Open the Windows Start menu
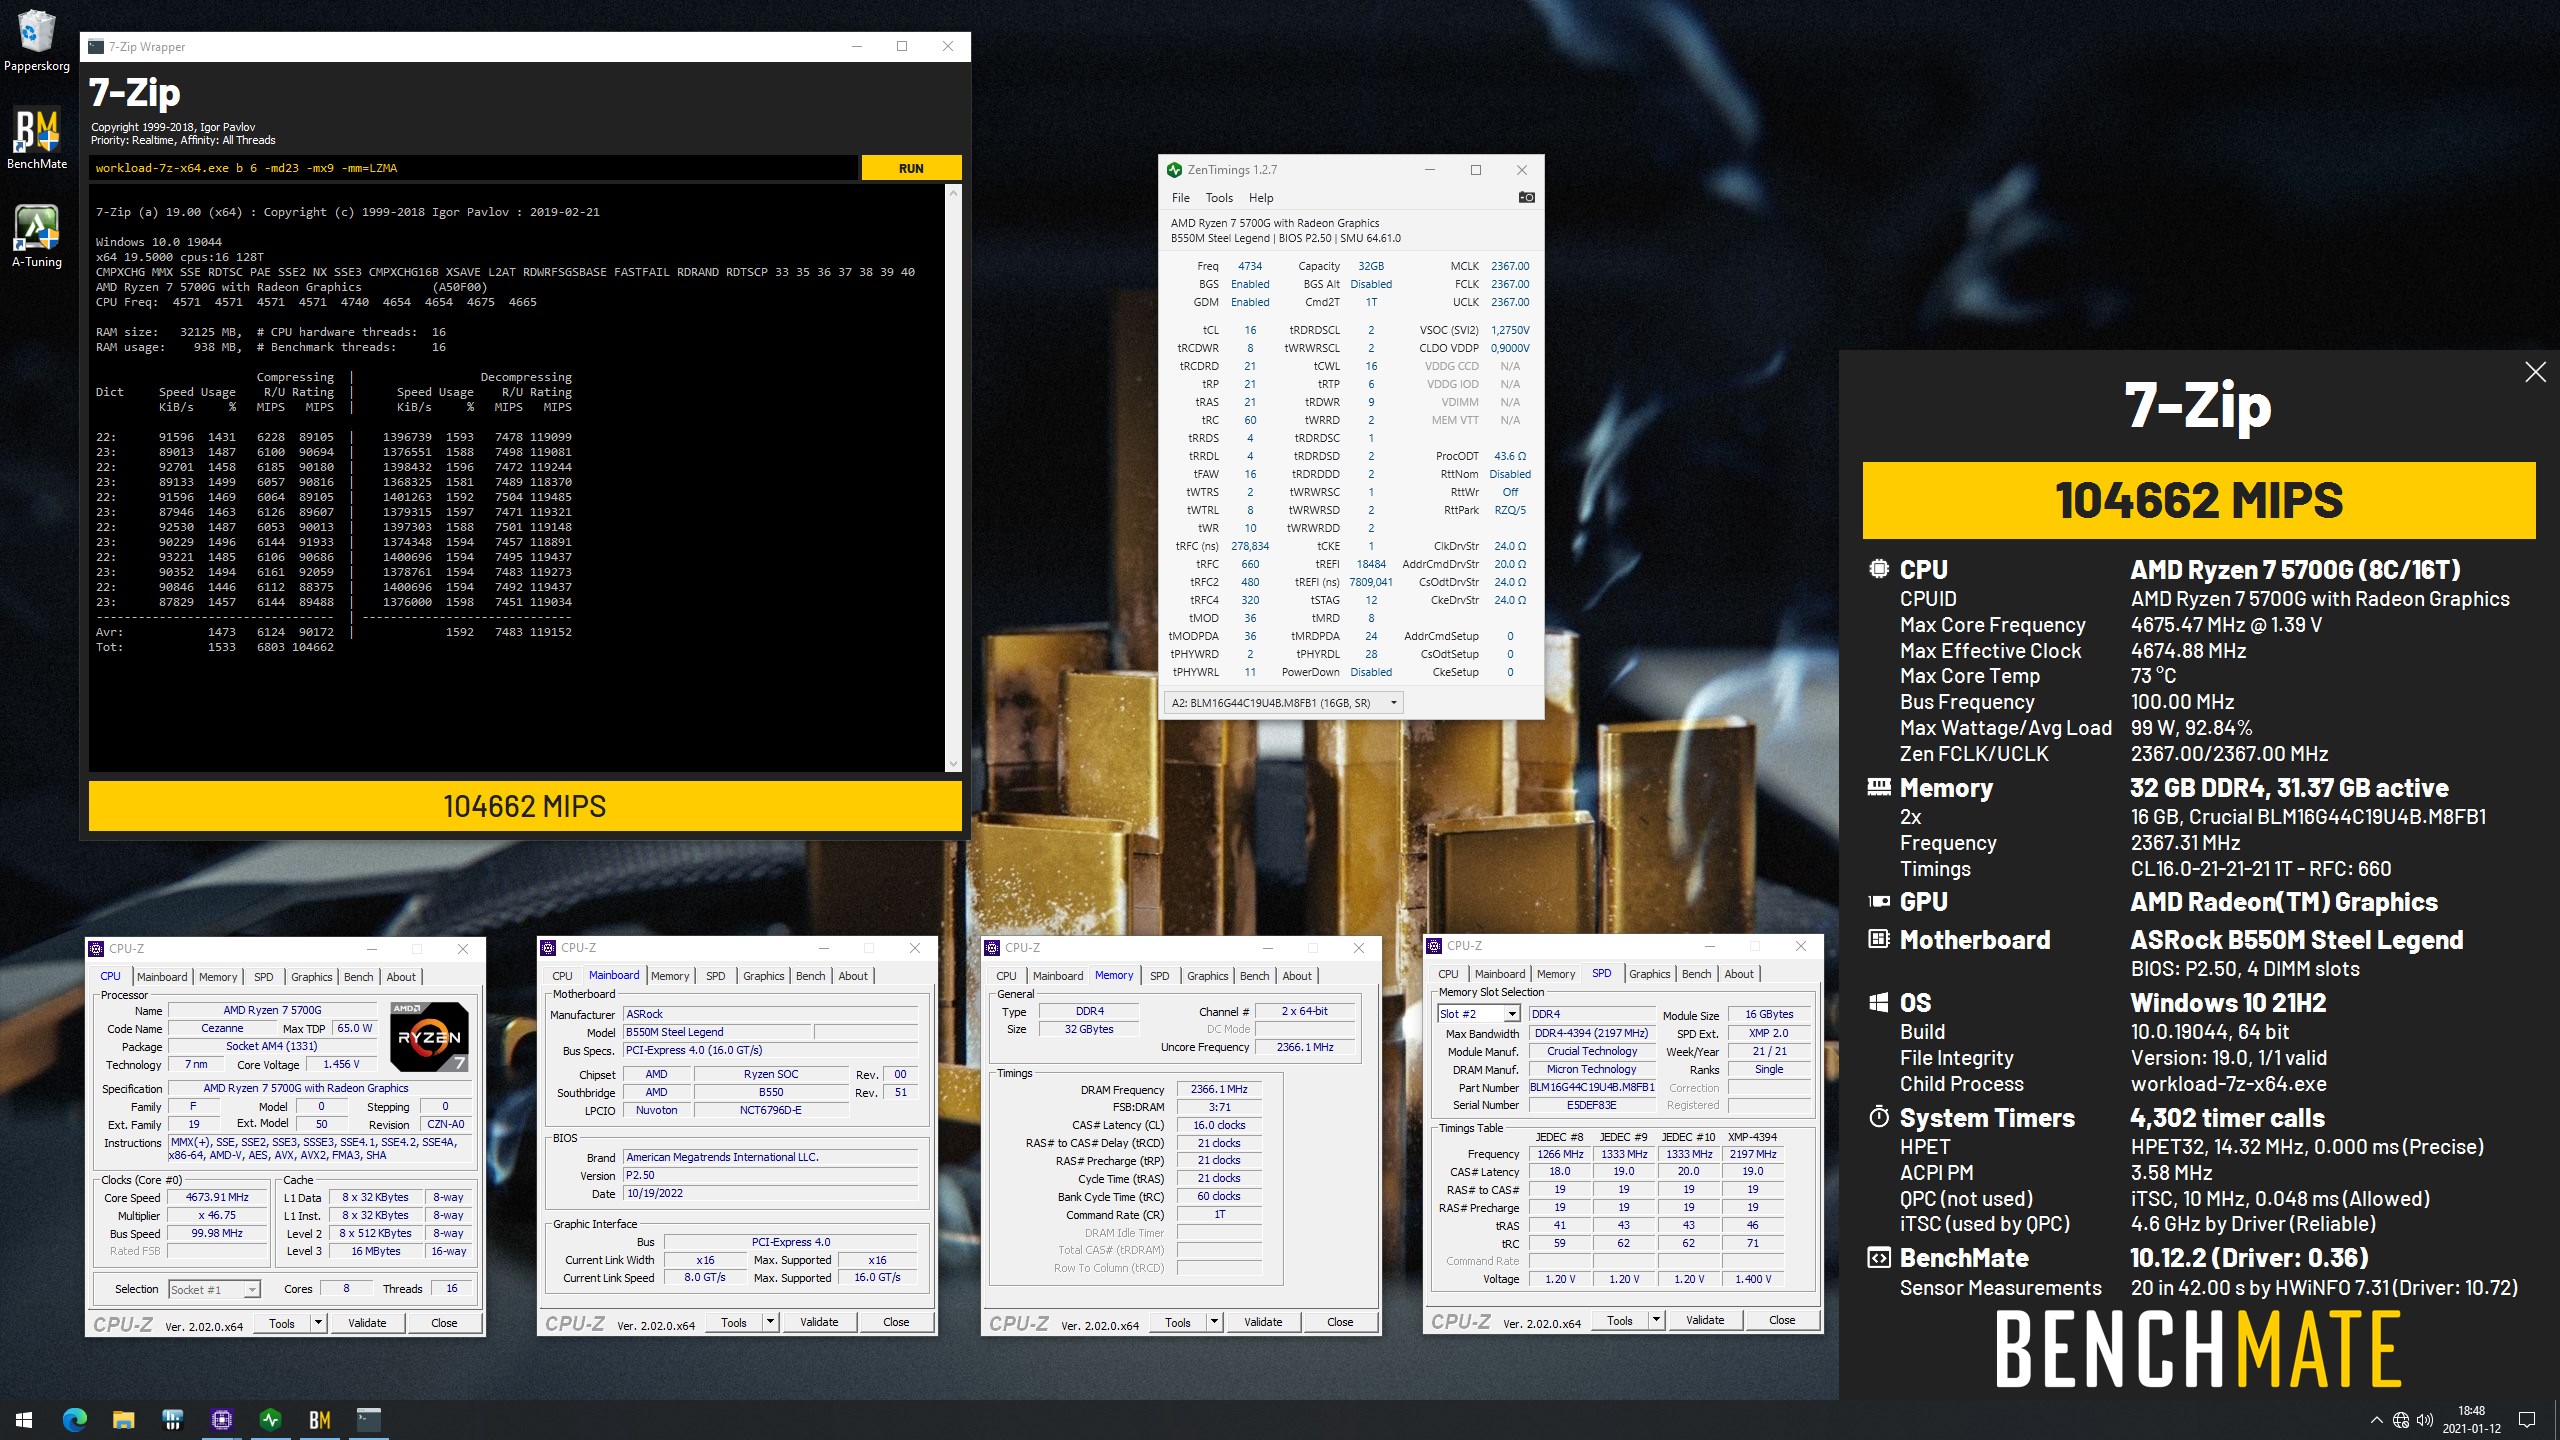Viewport: 2560px width, 1440px height. [x=24, y=1419]
